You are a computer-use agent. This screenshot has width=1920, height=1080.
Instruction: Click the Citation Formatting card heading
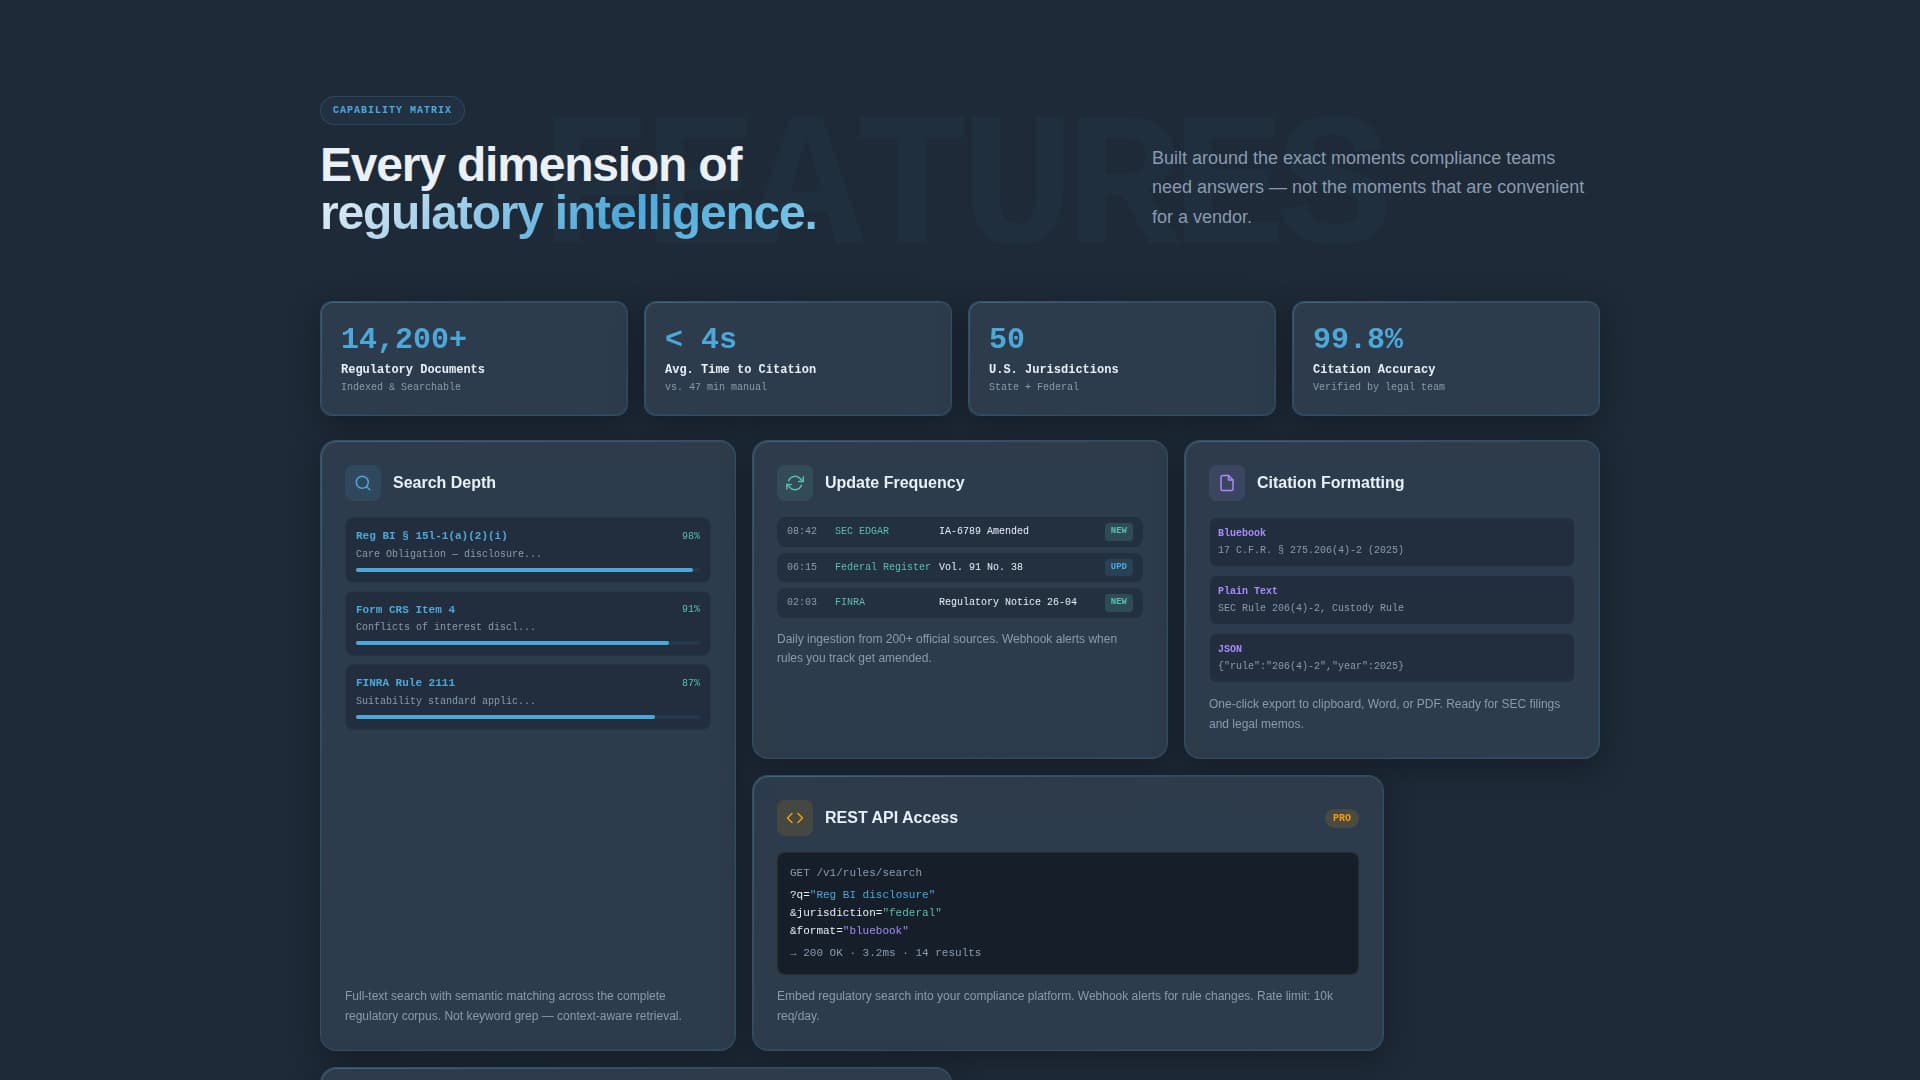pos(1330,483)
